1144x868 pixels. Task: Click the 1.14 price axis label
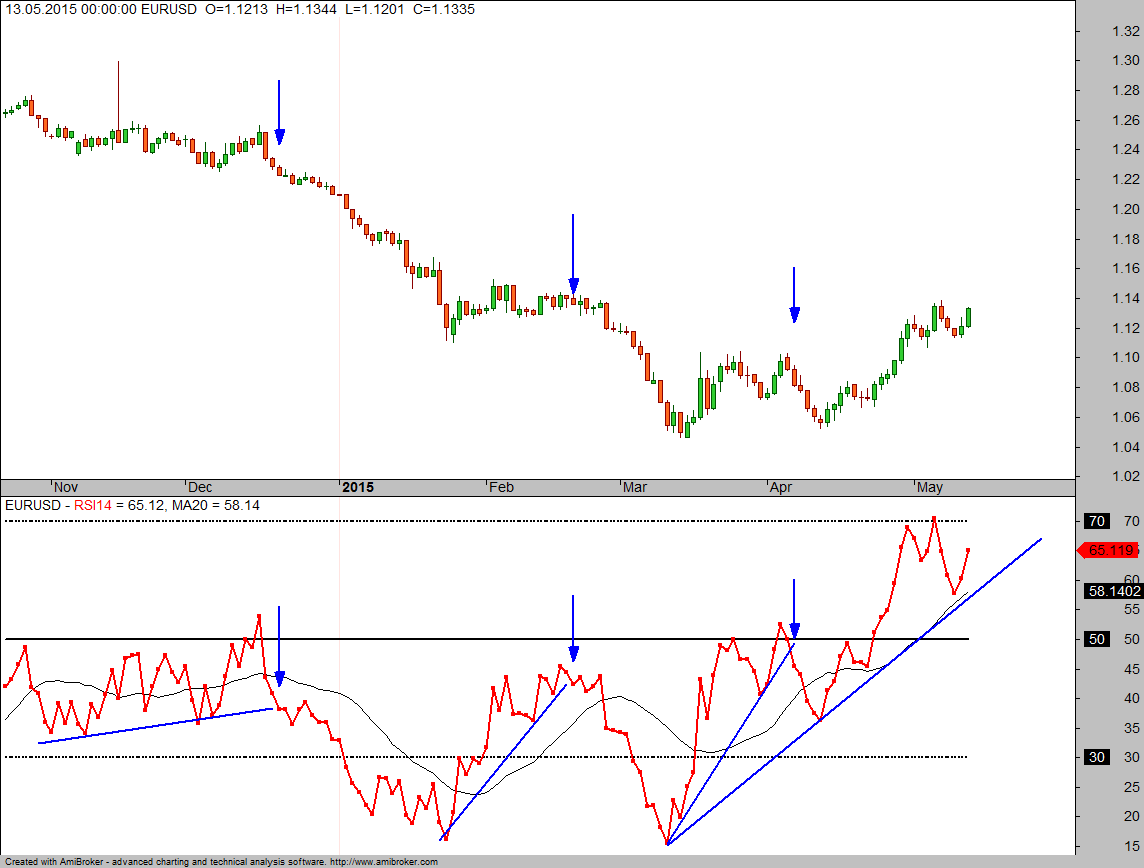point(1125,298)
